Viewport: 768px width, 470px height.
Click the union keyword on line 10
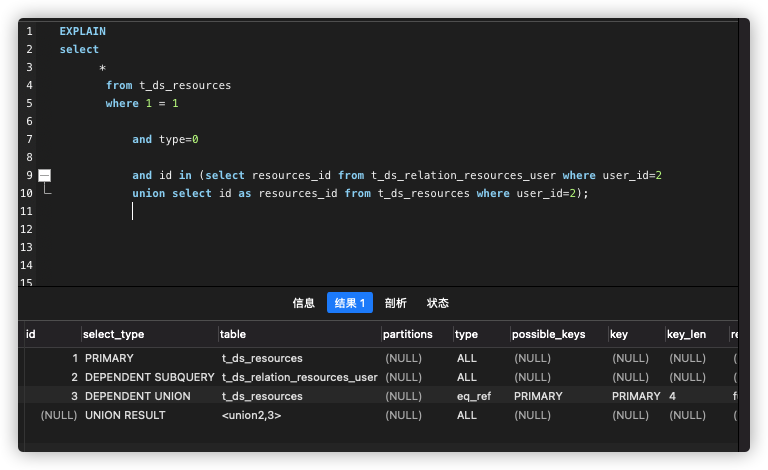click(x=148, y=193)
